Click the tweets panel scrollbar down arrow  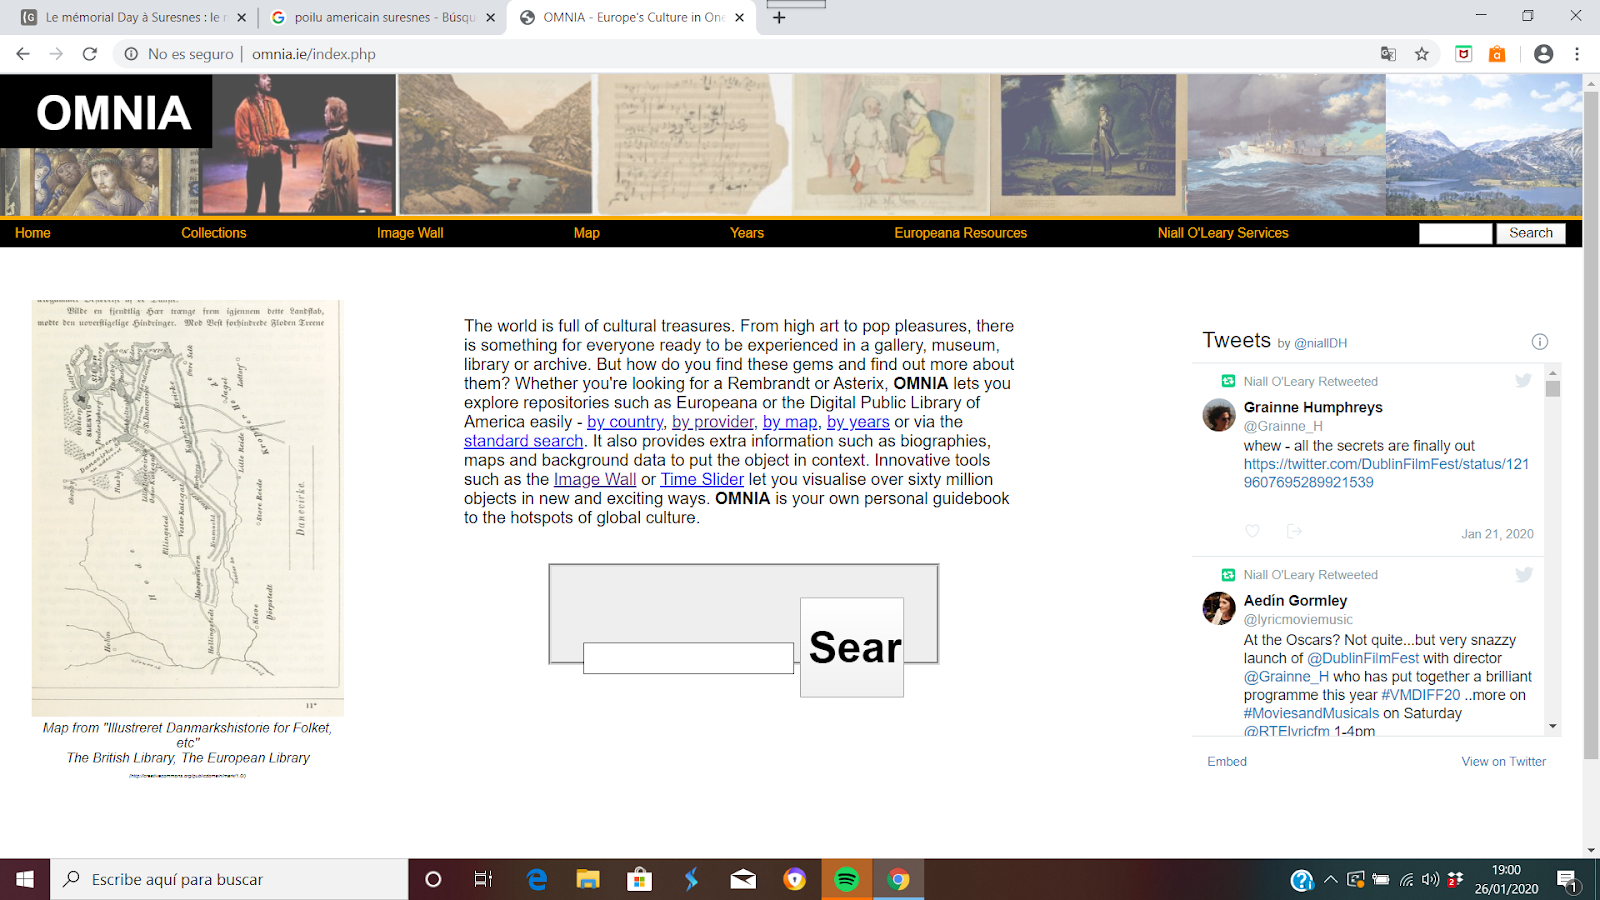[x=1553, y=726]
